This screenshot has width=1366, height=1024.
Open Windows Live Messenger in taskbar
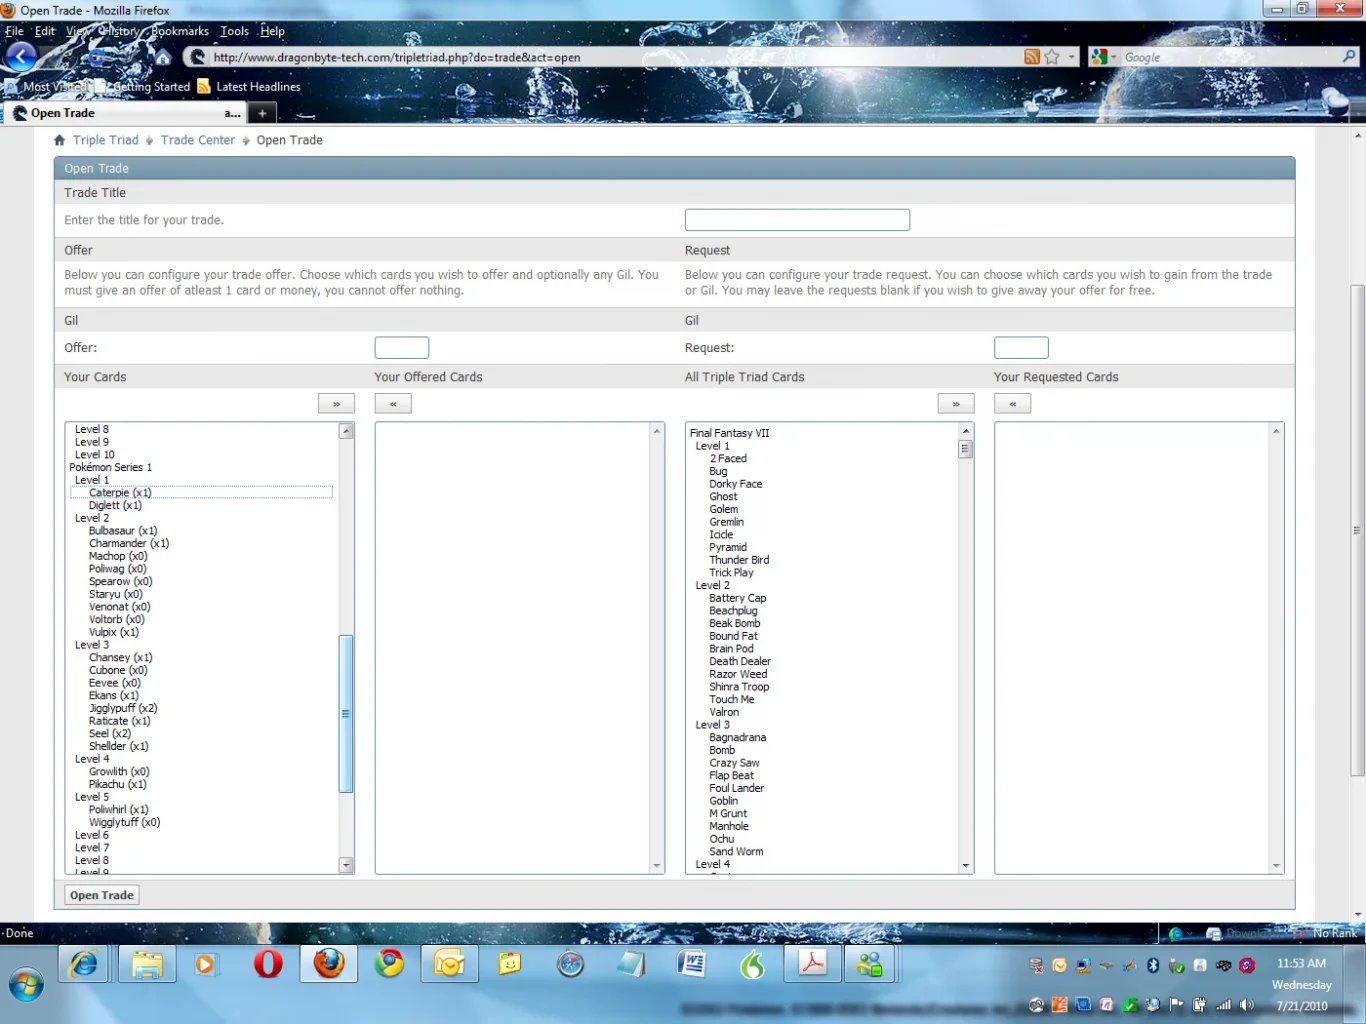[x=871, y=964]
